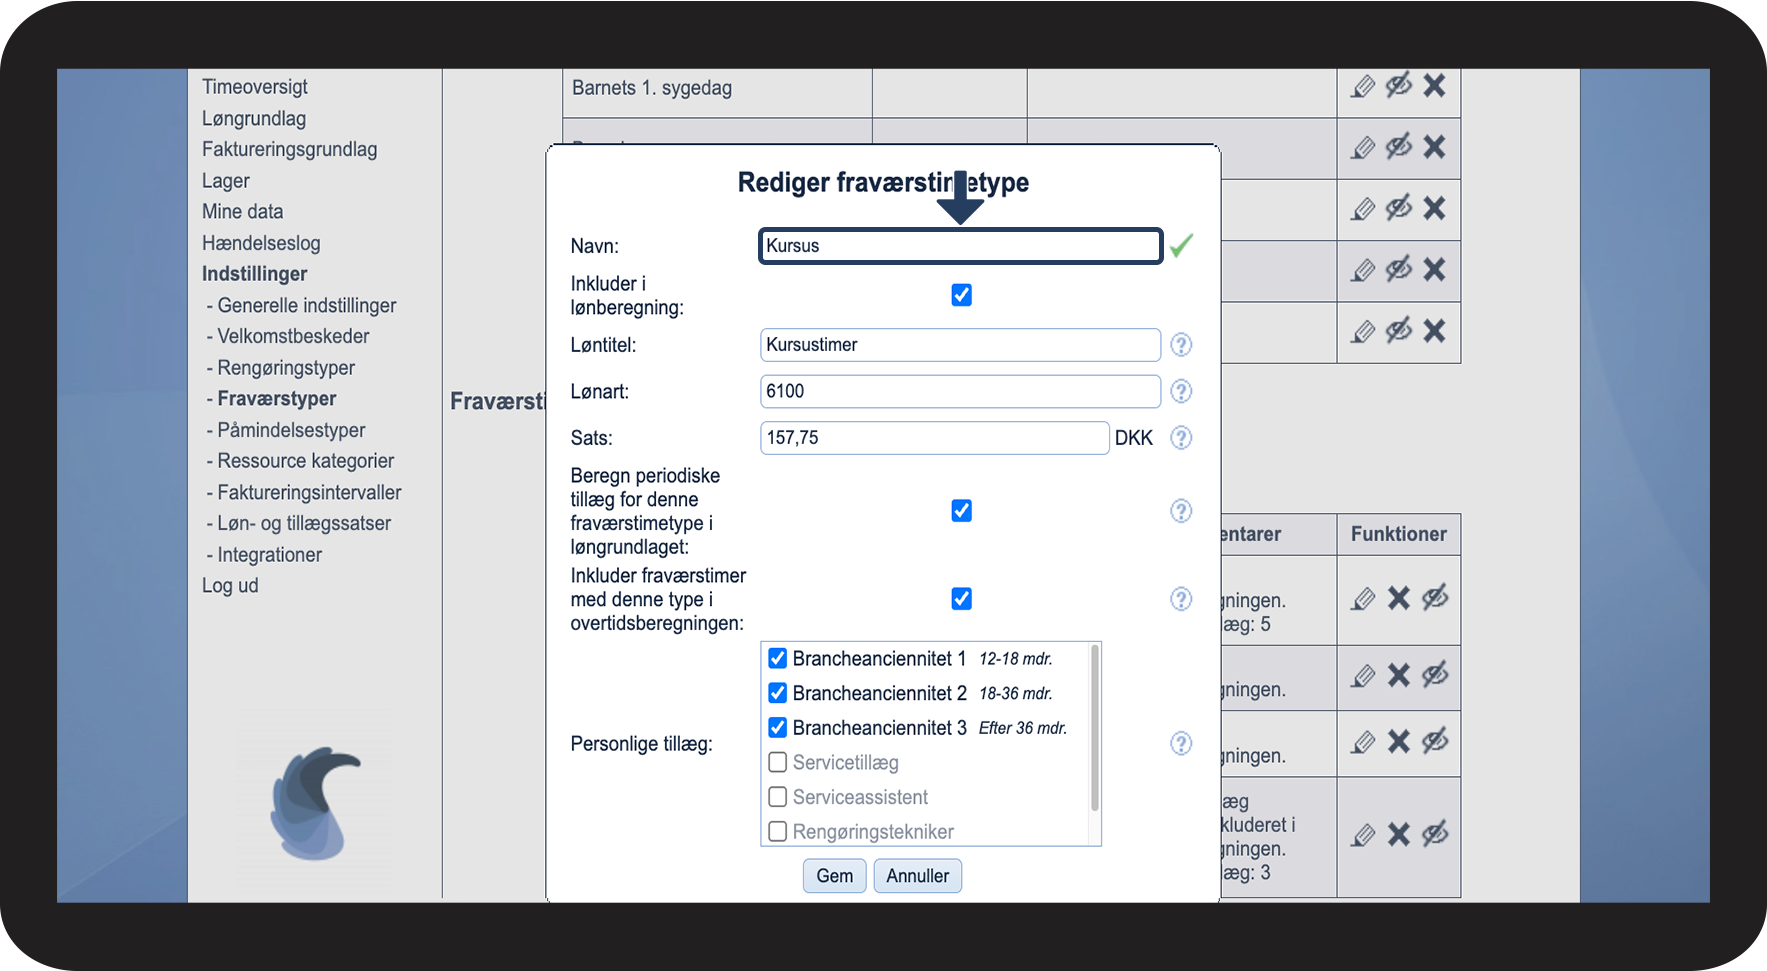1767x971 pixels.
Task: Click the help icon next to Løntitel
Action: 1181,345
